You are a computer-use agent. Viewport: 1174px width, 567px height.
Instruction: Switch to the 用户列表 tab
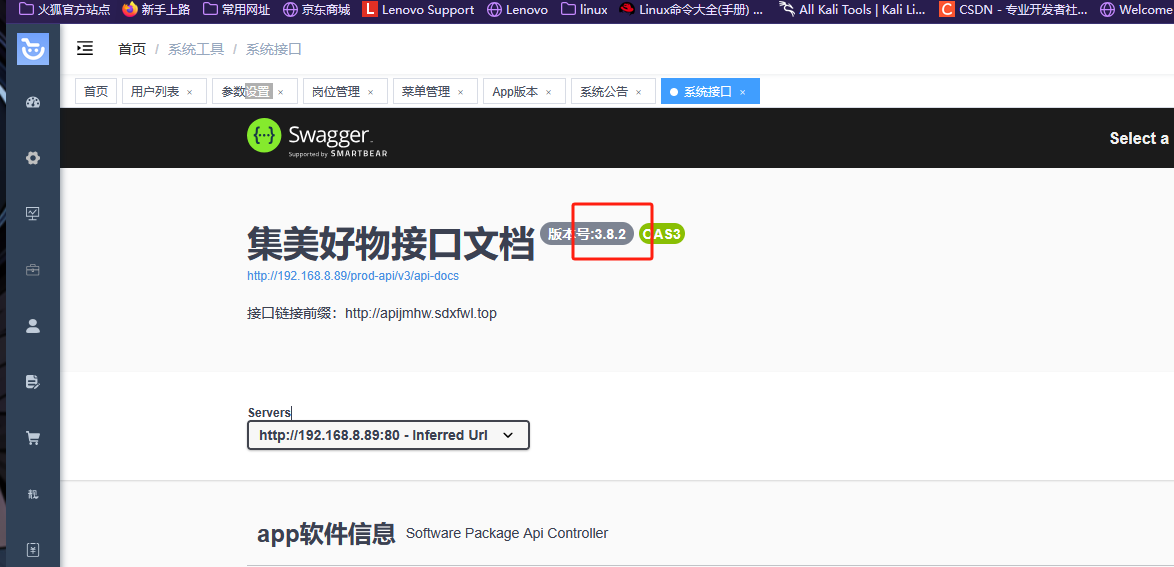coord(155,91)
